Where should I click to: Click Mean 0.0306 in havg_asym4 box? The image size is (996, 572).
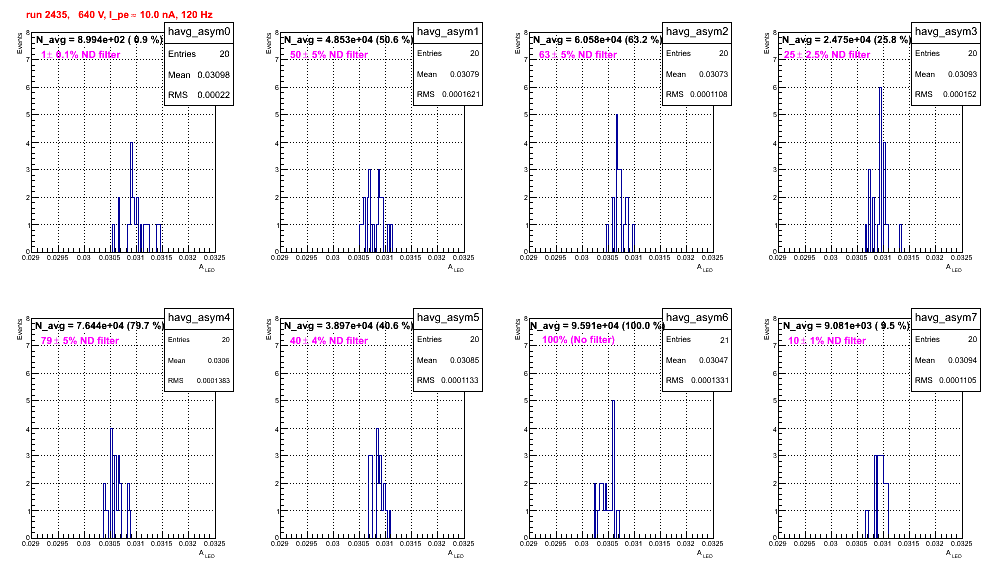(x=199, y=360)
